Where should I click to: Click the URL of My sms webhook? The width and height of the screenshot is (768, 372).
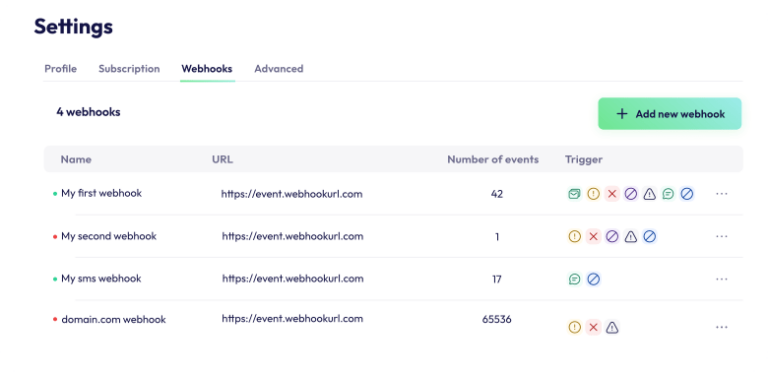coord(293,279)
